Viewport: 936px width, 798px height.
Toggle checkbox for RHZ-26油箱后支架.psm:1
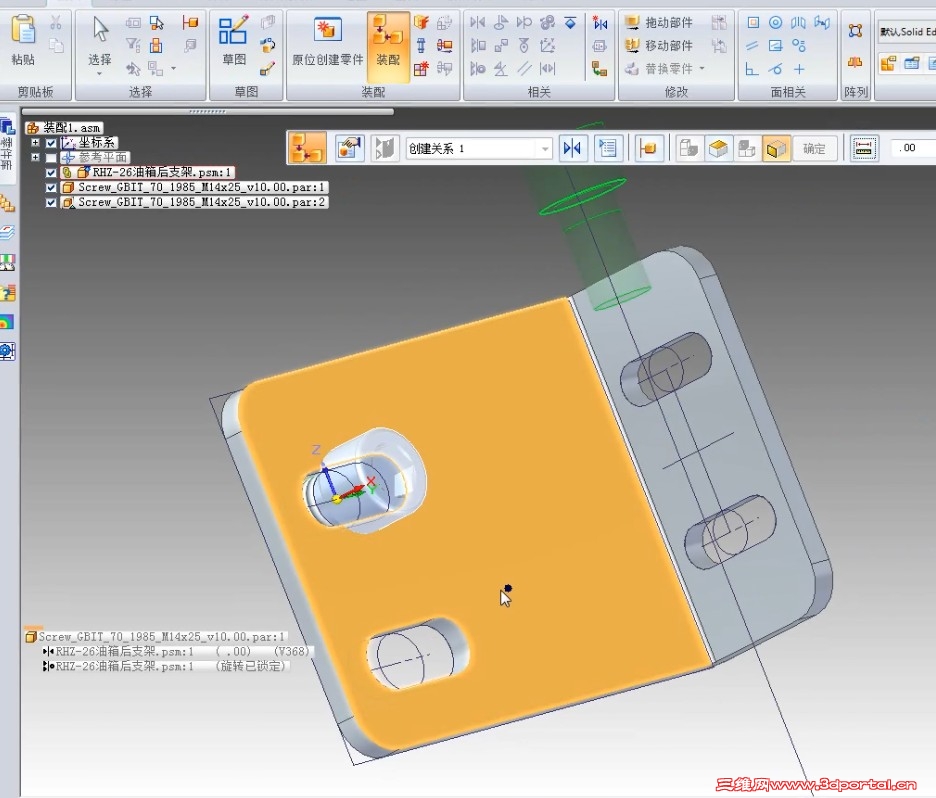click(x=51, y=172)
